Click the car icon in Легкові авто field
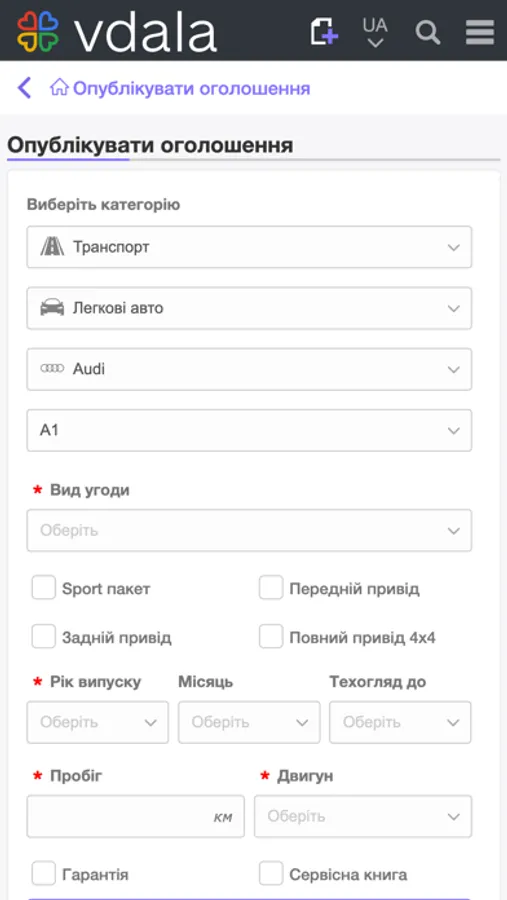The image size is (507, 900). click(x=52, y=308)
